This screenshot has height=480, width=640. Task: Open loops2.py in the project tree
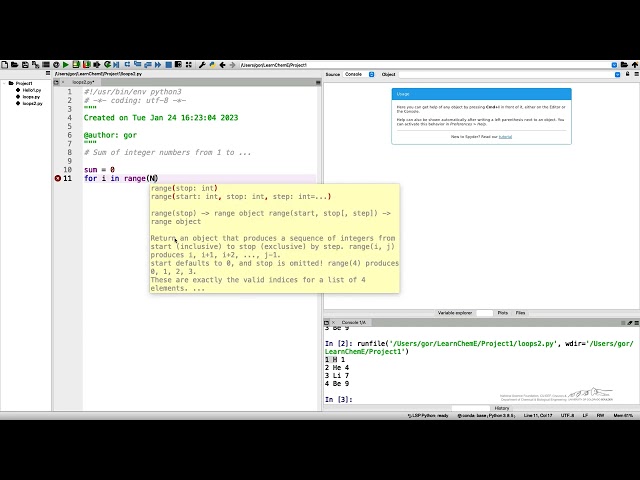[x=32, y=103]
